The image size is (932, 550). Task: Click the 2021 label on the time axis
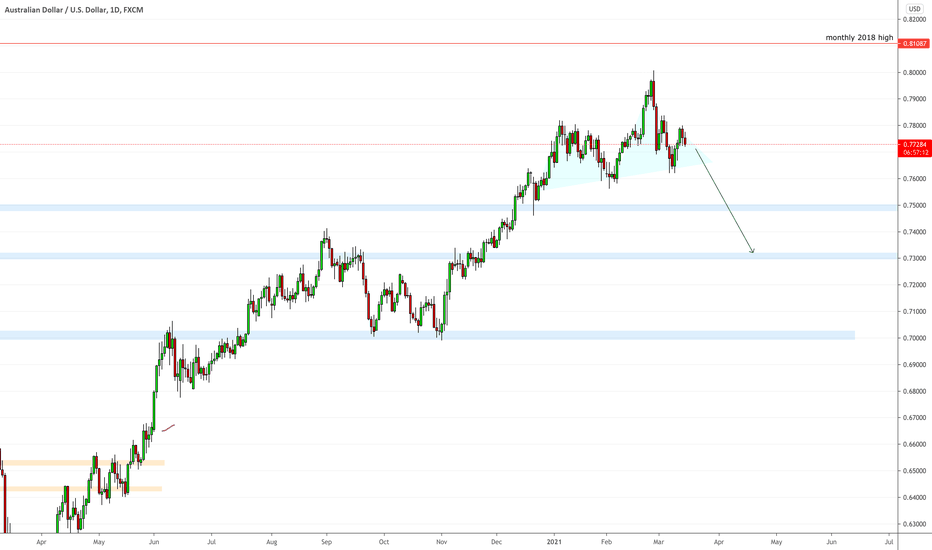[x=555, y=542]
